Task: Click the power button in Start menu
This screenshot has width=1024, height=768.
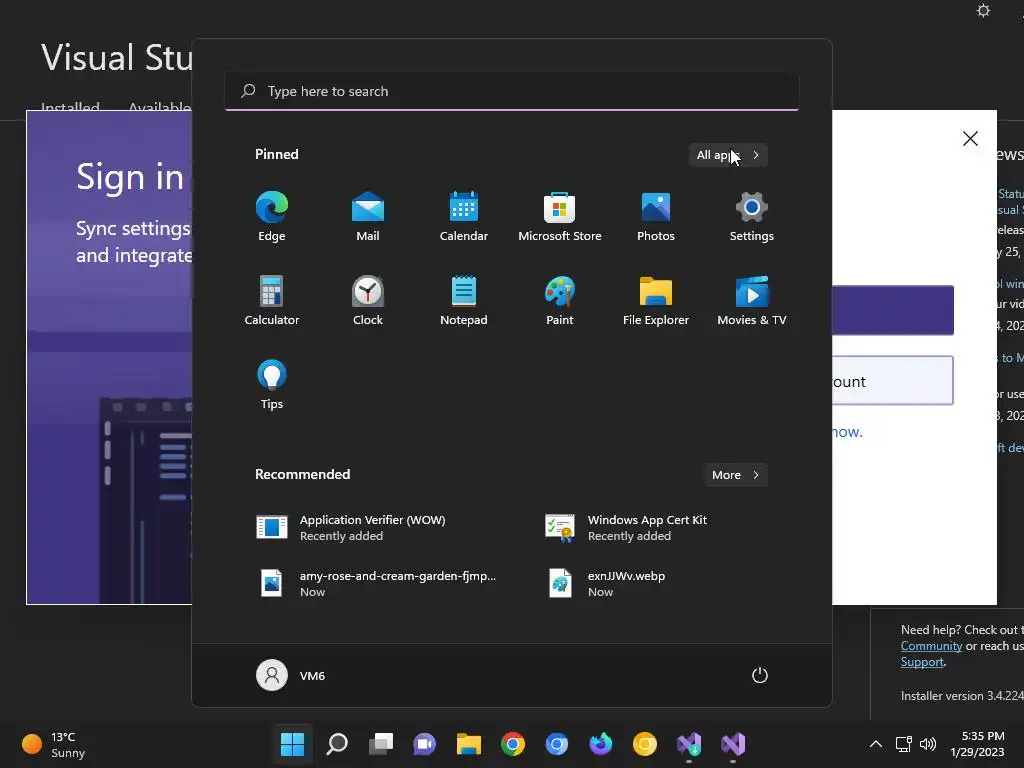Action: point(760,675)
